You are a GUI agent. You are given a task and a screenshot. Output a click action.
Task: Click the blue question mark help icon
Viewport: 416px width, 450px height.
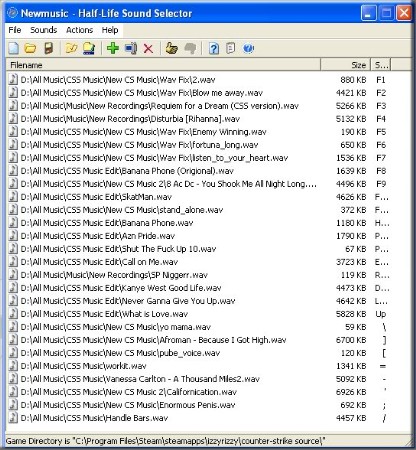(214, 49)
